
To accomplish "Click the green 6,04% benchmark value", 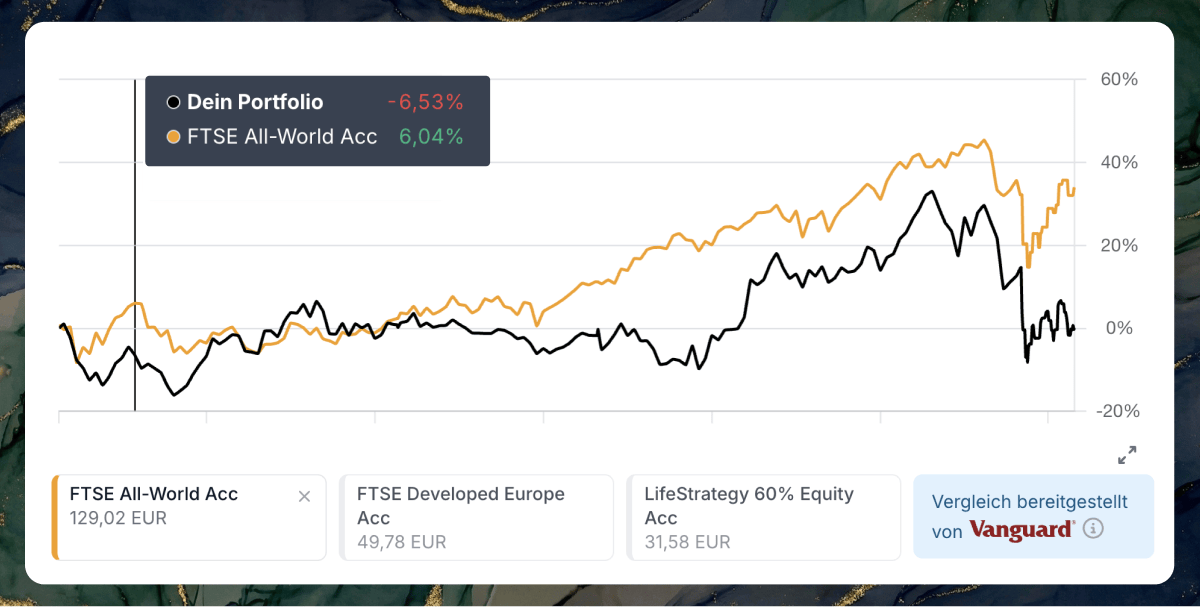I will coord(431,137).
